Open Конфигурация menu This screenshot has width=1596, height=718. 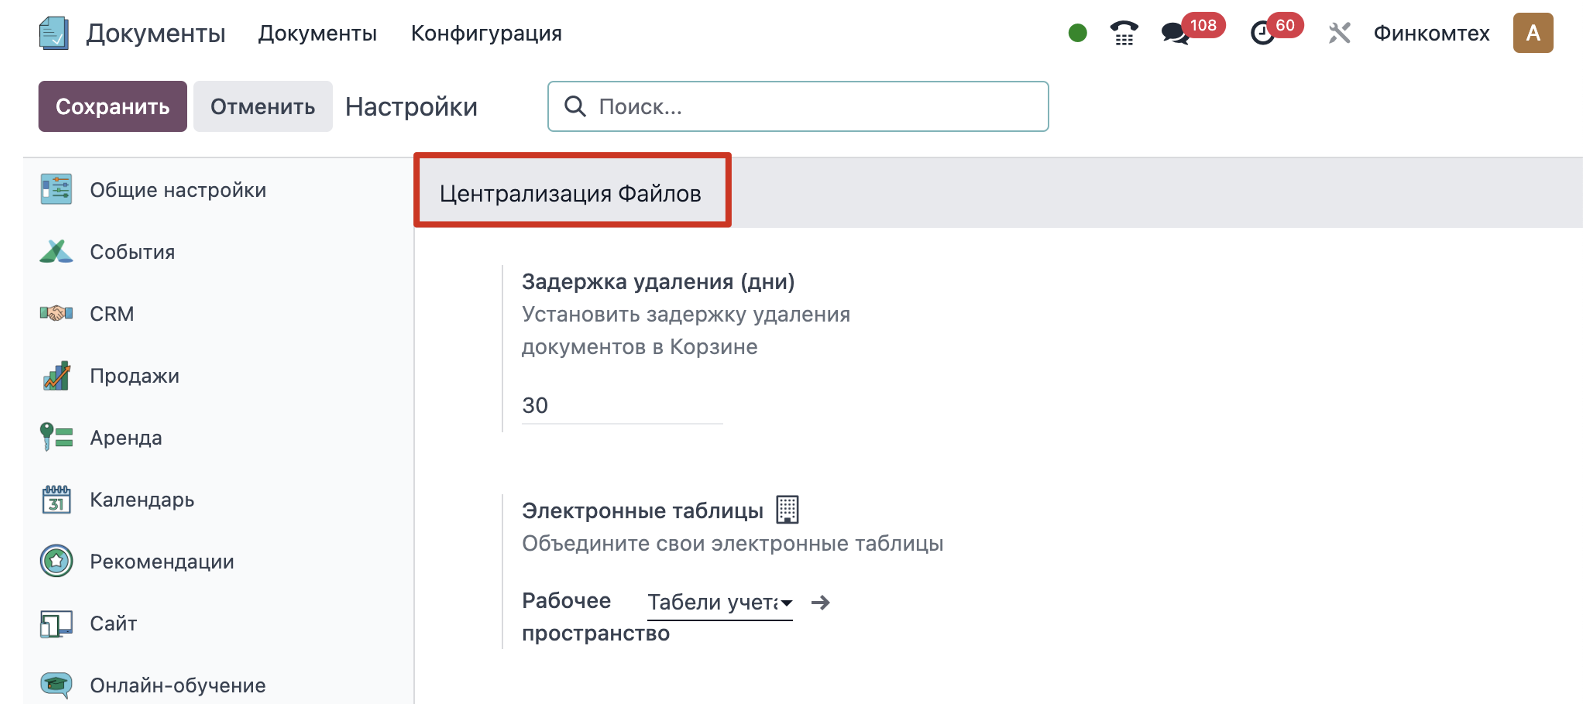point(486,33)
